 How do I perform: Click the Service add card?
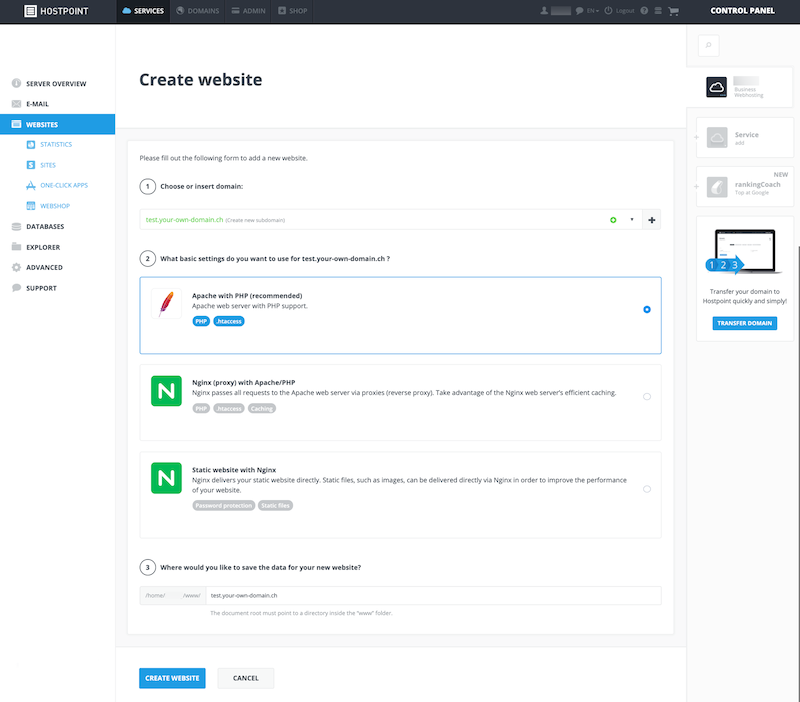[x=745, y=138]
